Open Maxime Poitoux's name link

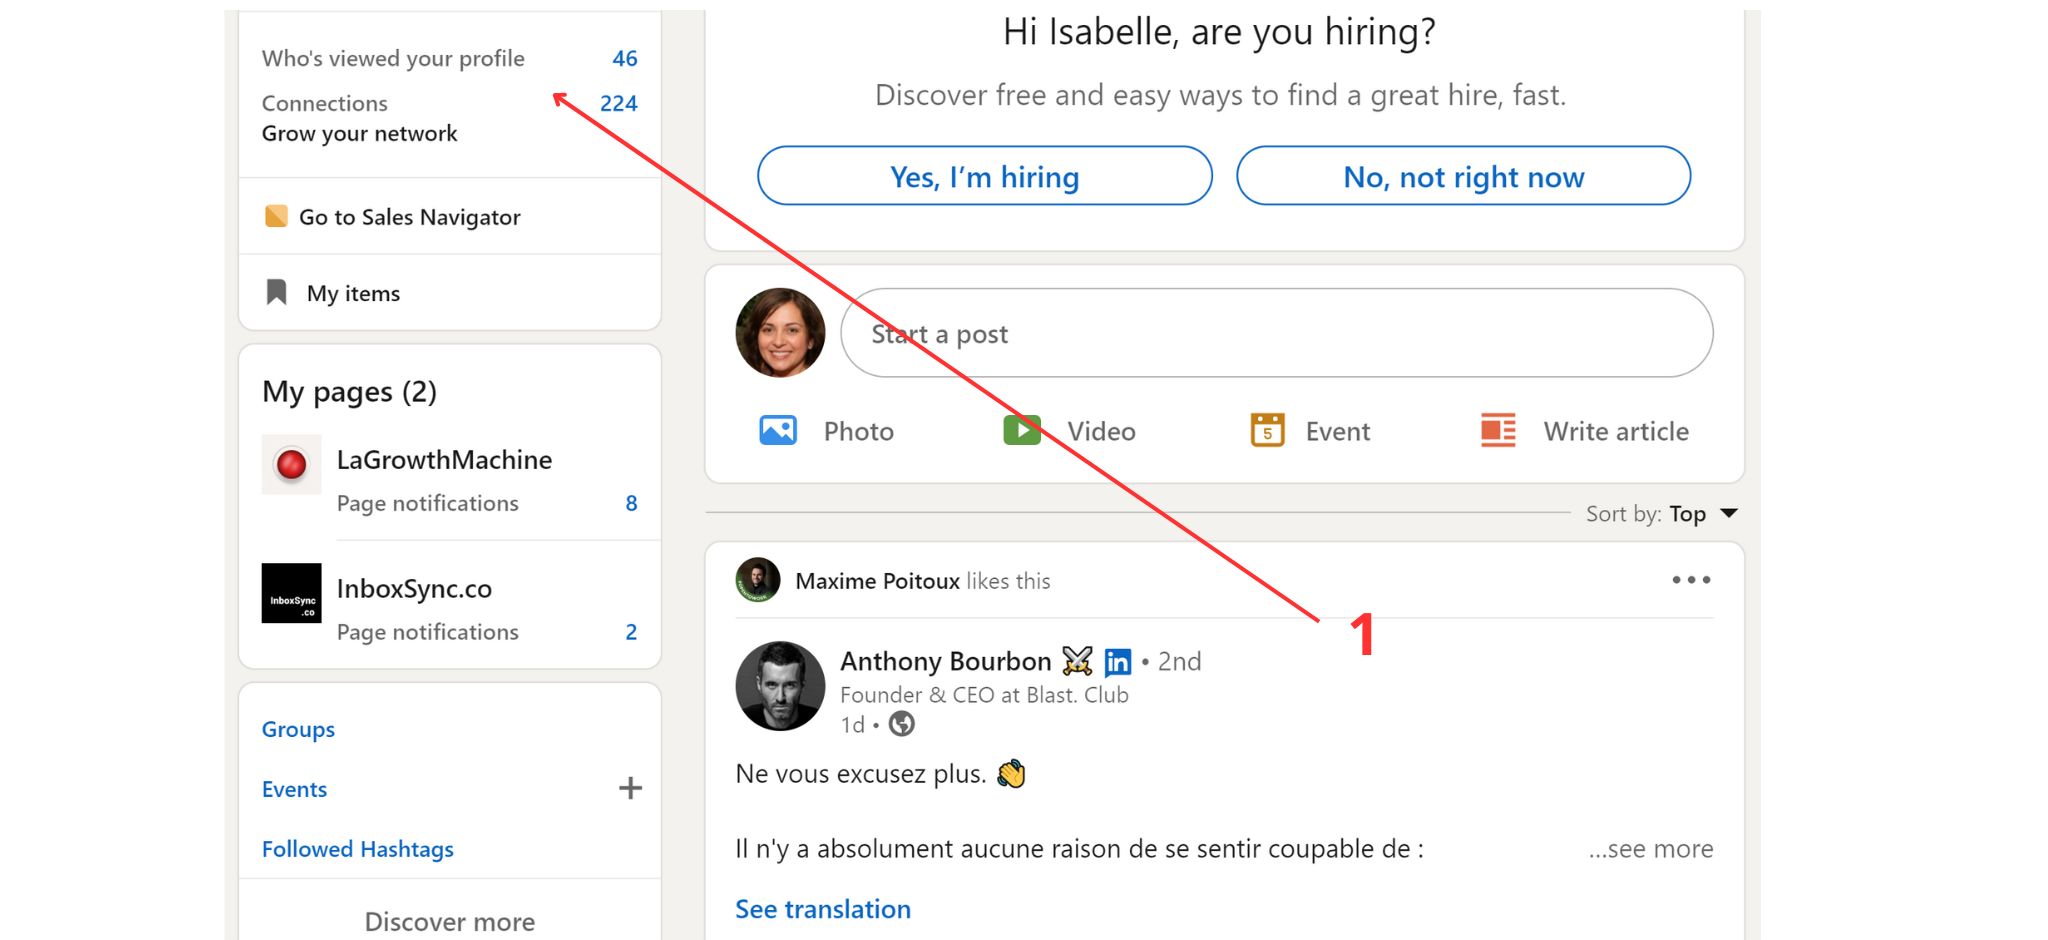[877, 581]
